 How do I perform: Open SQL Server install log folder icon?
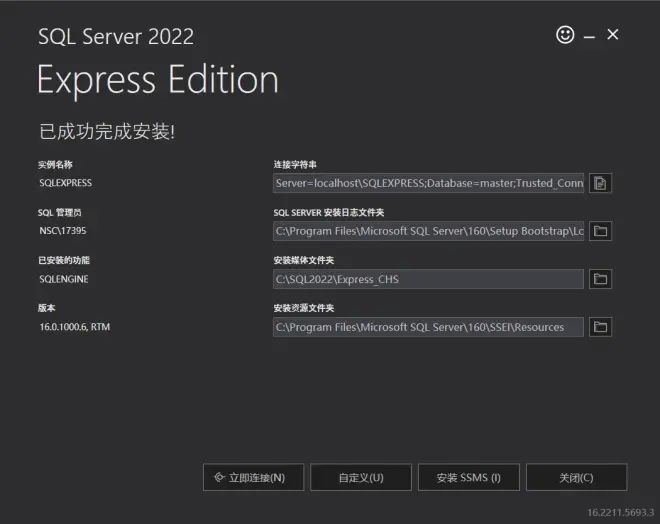600,231
